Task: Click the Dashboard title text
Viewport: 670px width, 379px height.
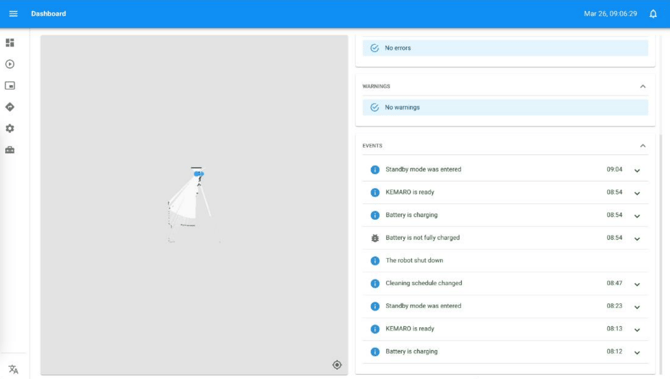Action: [x=48, y=14]
